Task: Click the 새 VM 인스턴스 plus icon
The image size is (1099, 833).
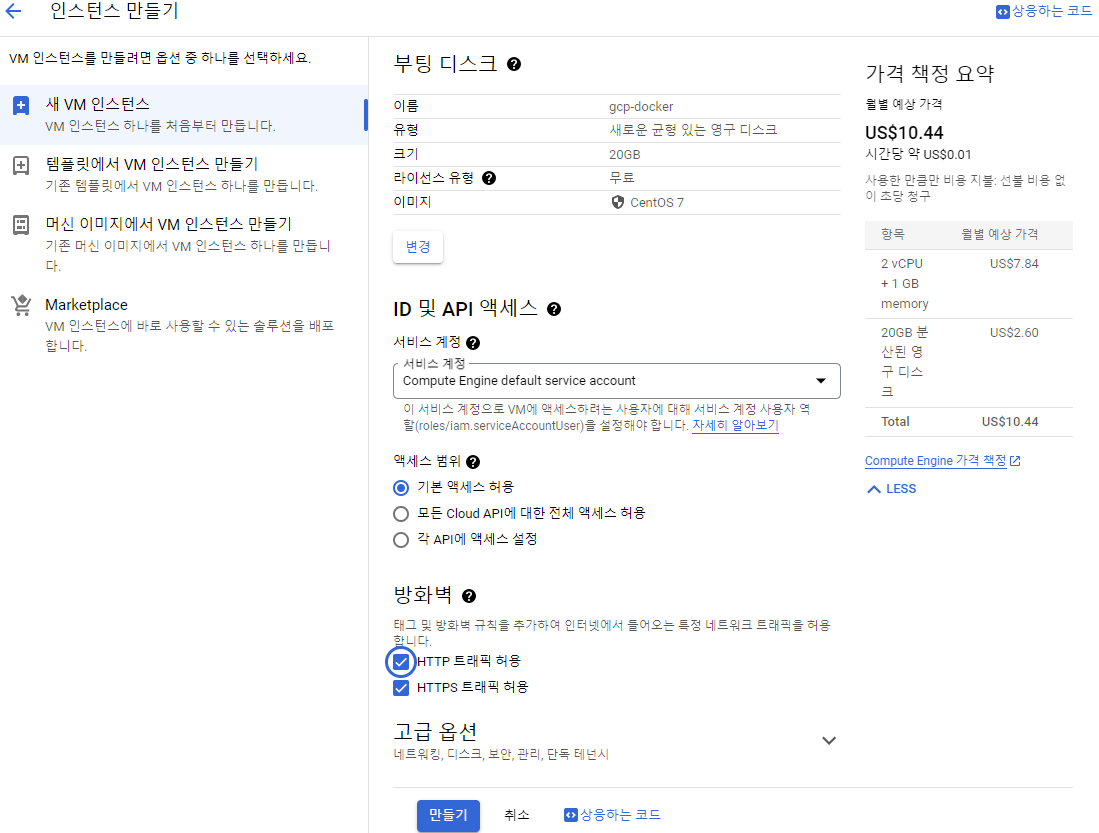Action: [x=21, y=106]
